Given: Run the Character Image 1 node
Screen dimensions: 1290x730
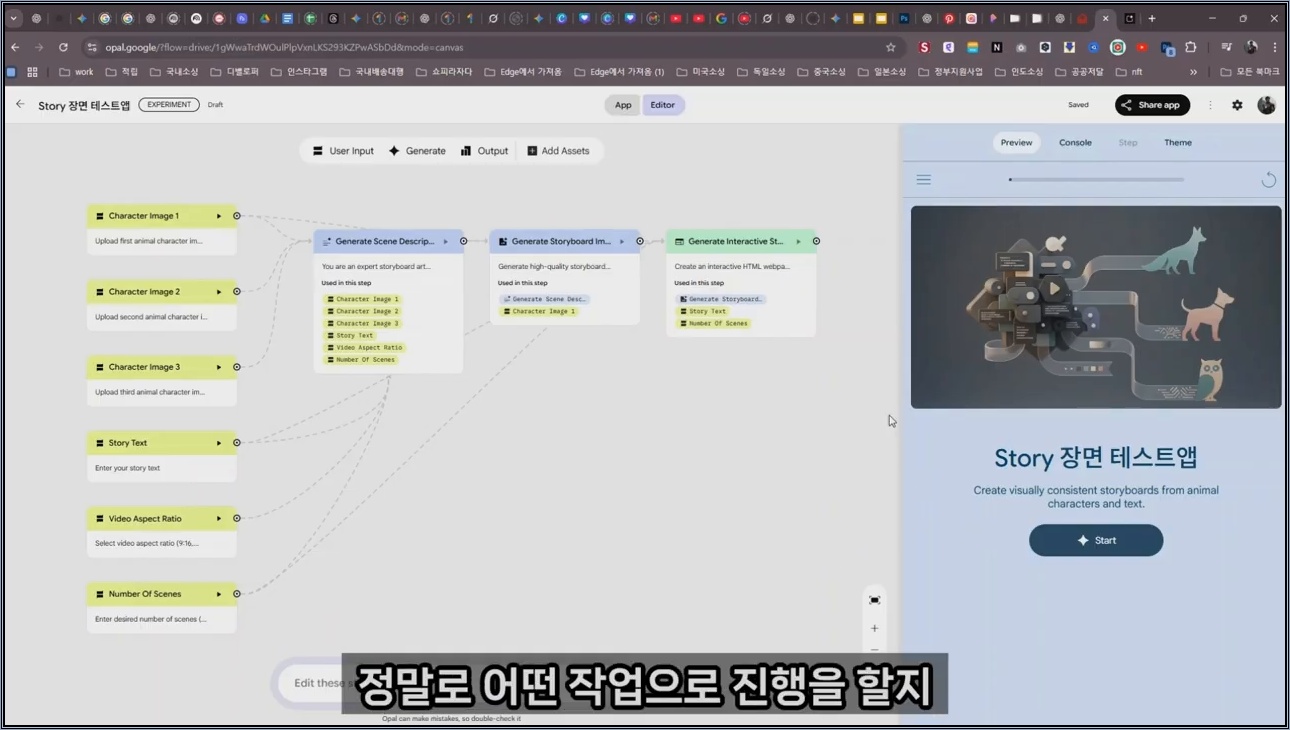Looking at the screenshot, I should pyautogui.click(x=219, y=216).
